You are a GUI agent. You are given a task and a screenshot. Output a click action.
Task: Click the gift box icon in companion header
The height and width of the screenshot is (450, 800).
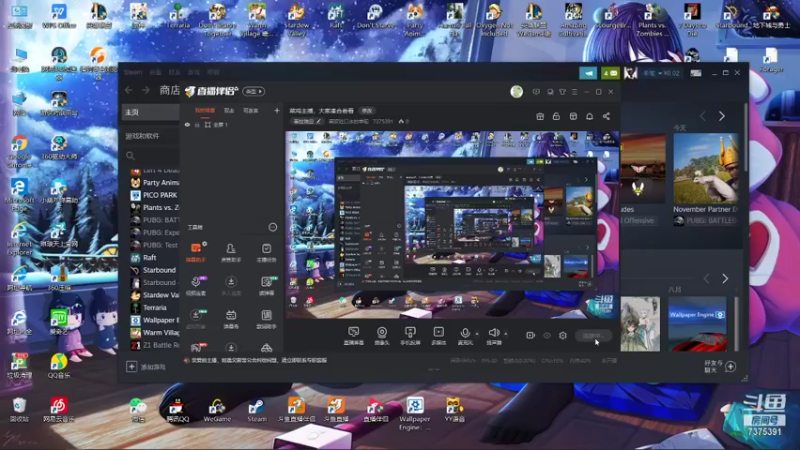click(540, 116)
